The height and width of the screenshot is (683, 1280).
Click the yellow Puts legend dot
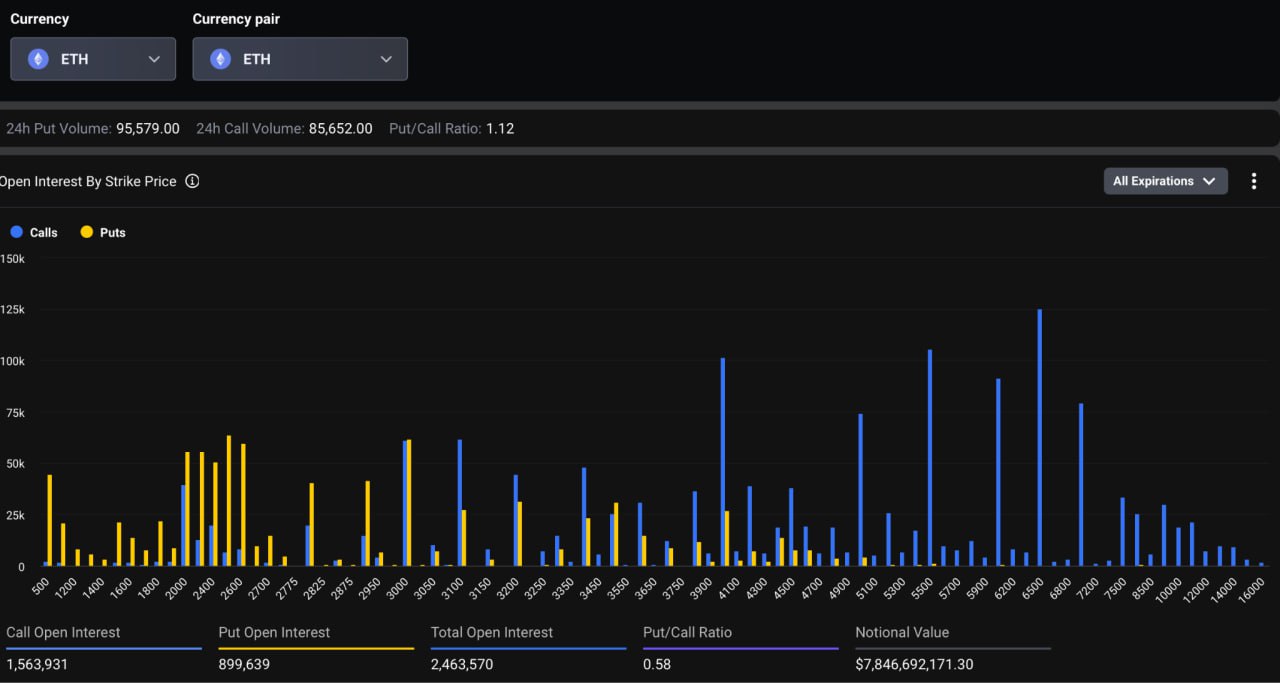pyautogui.click(x=87, y=232)
